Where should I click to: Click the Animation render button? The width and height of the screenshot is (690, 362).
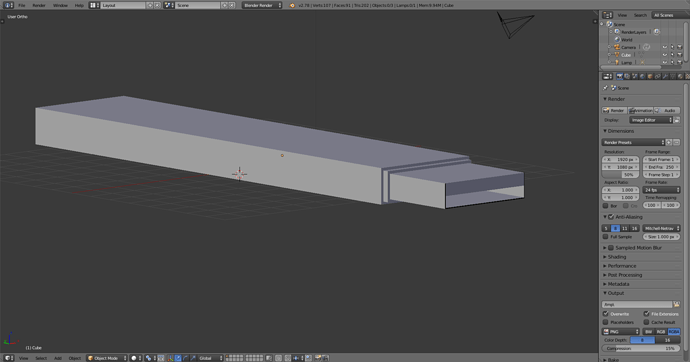pyautogui.click(x=641, y=110)
